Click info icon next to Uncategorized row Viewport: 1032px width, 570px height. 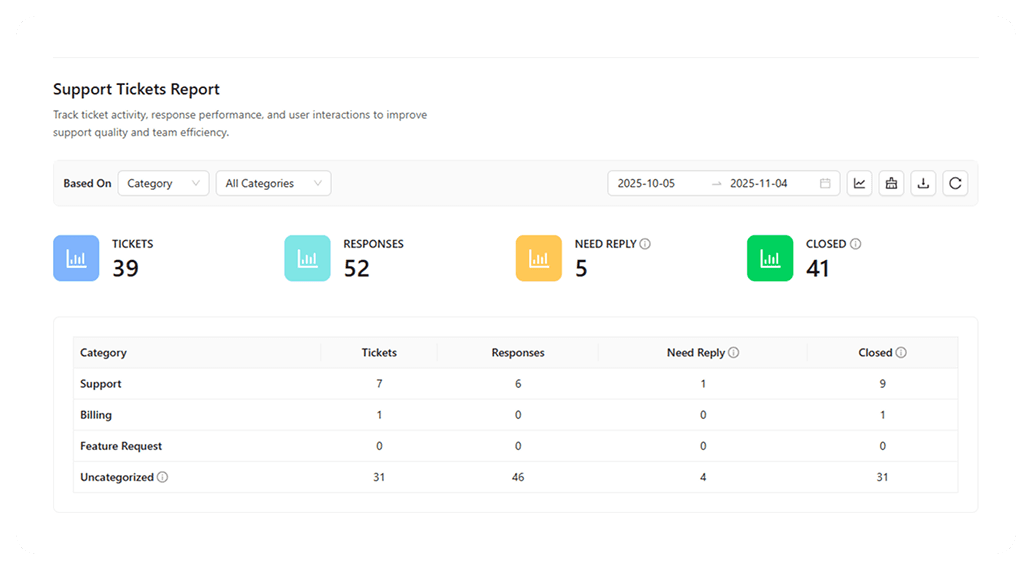[163, 478]
